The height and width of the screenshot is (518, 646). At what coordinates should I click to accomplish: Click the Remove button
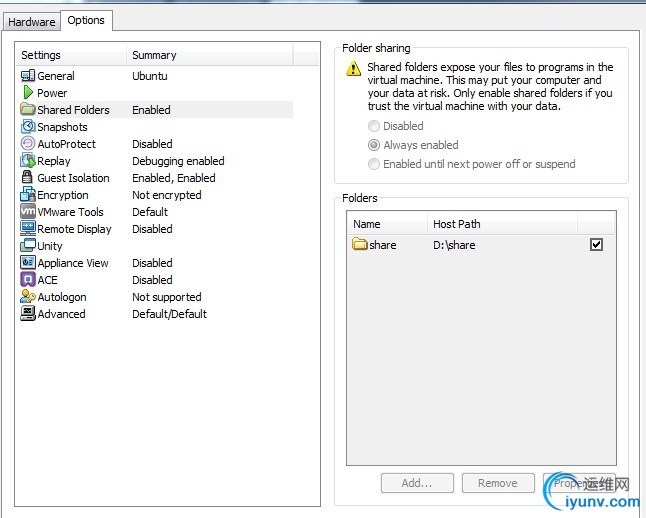click(498, 483)
